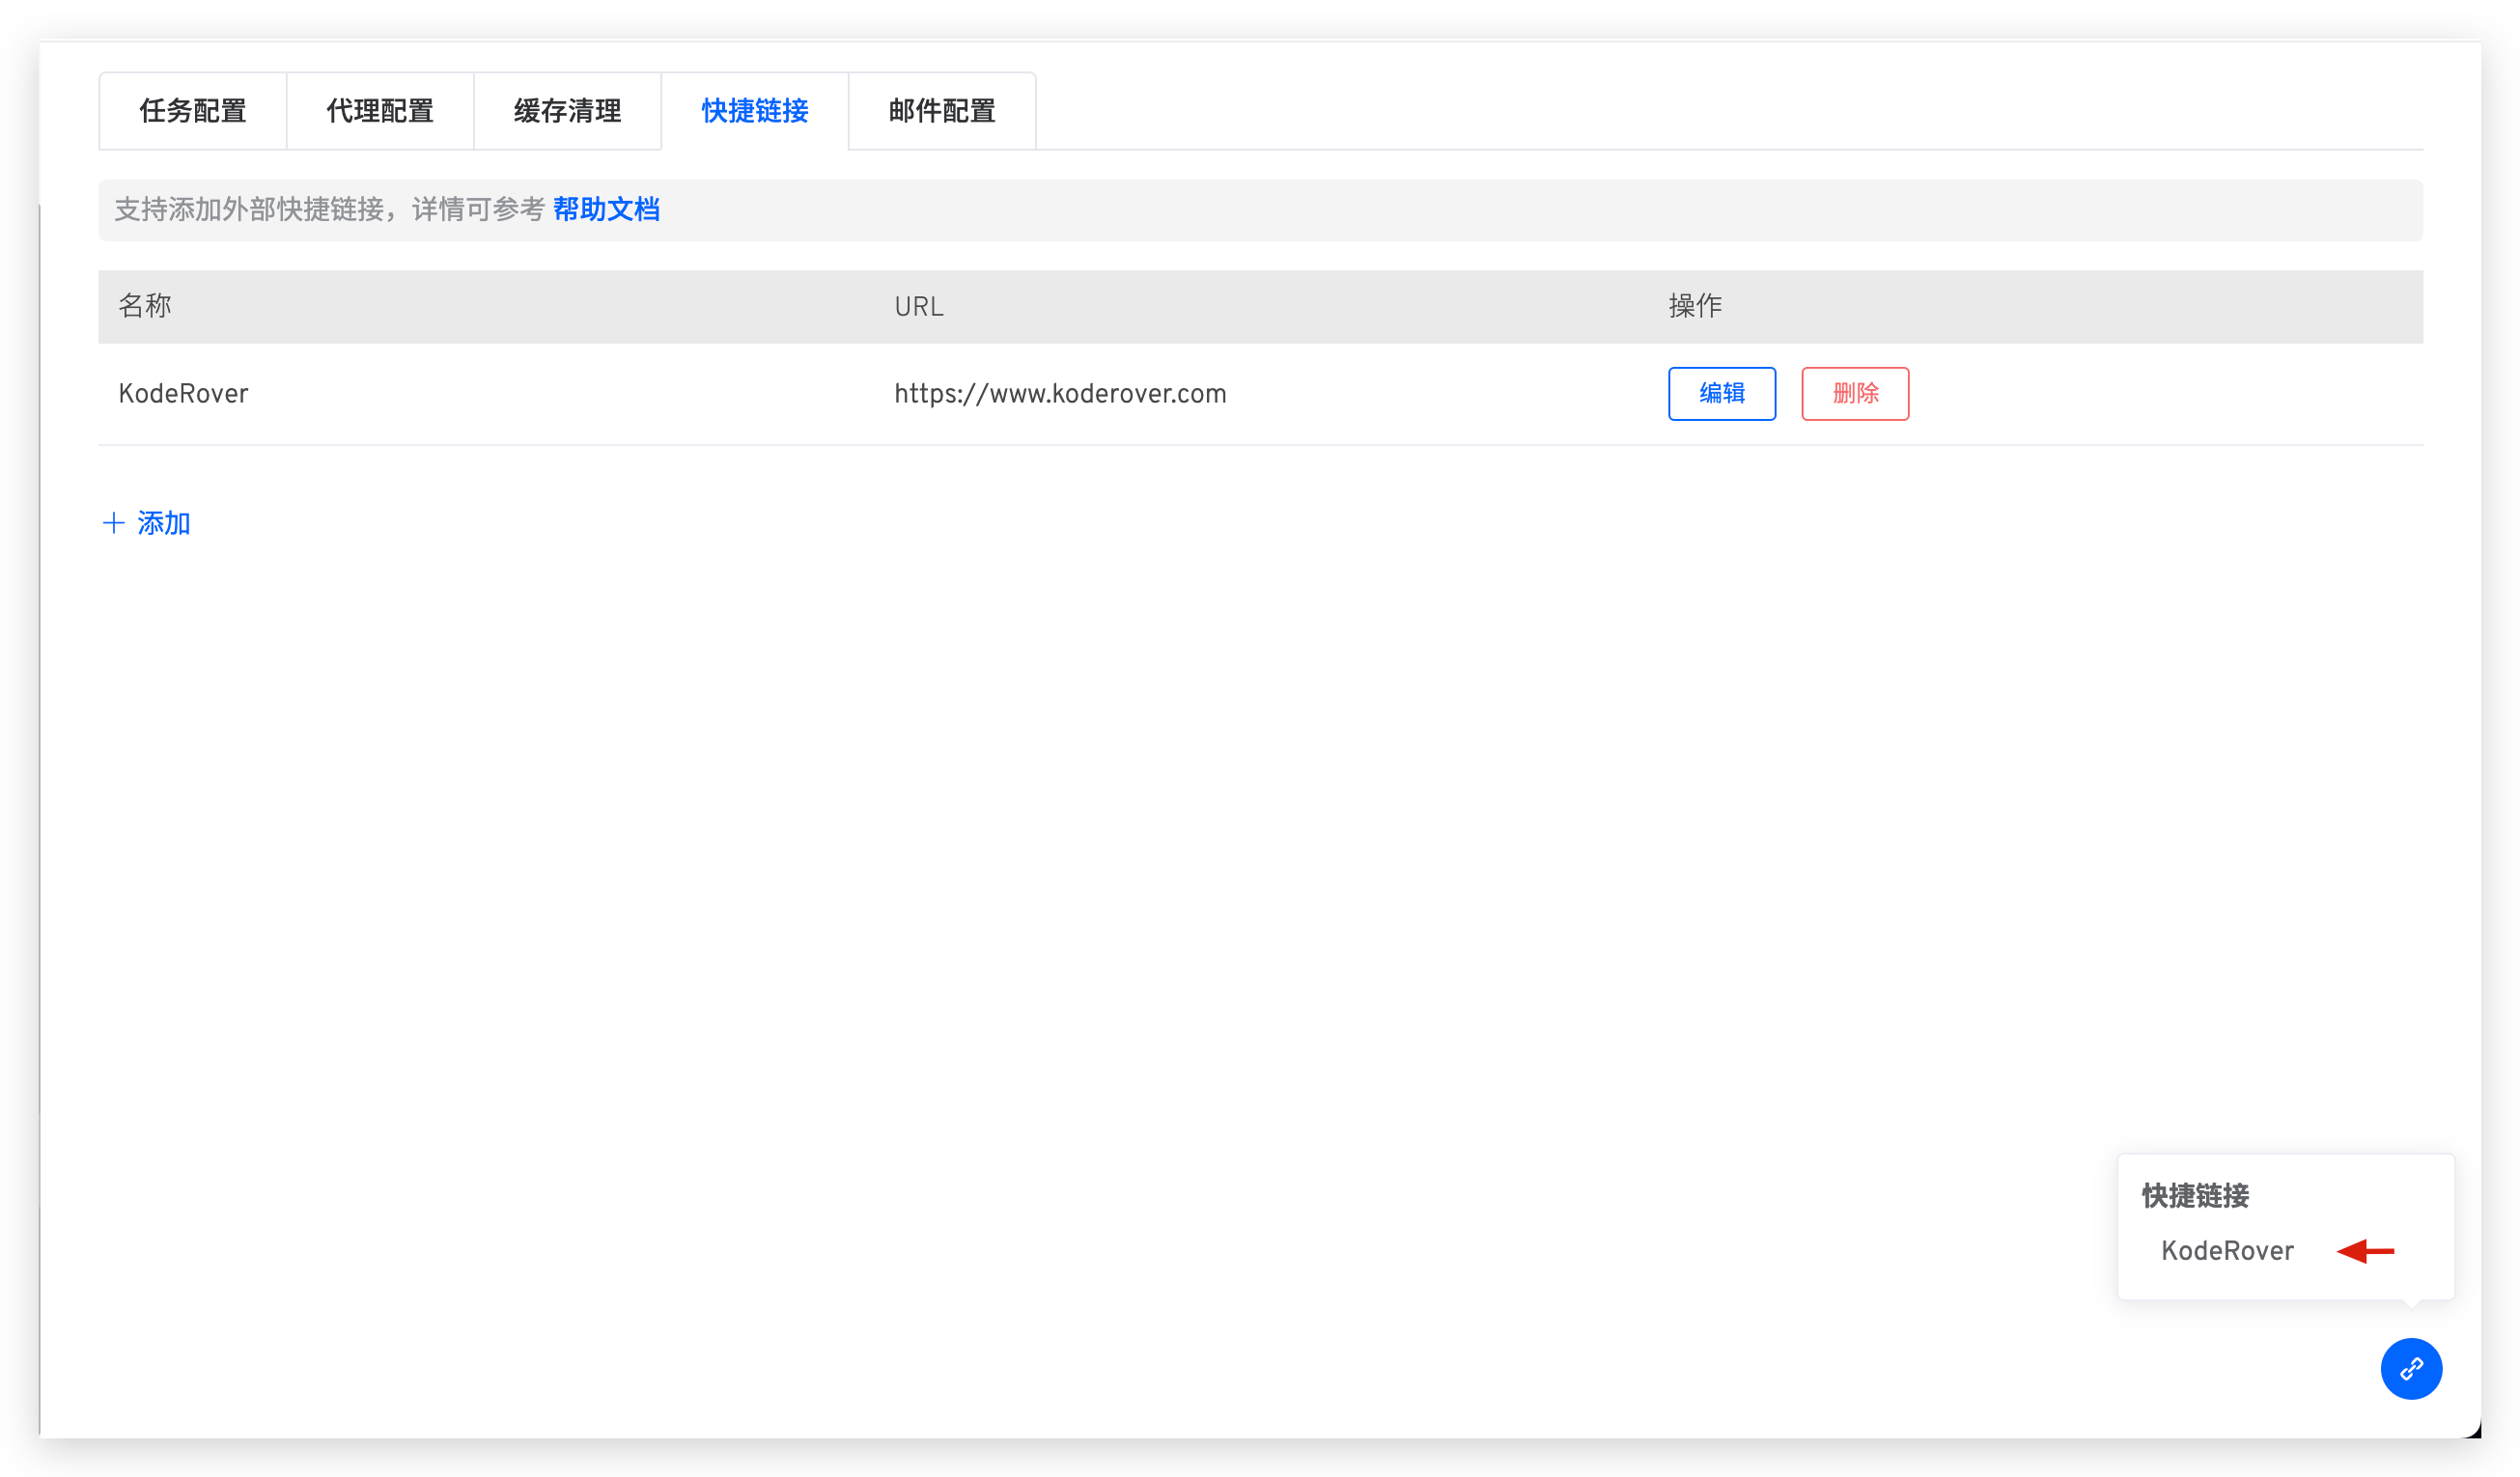Click the 名称 column header
Image resolution: width=2520 pixels, height=1477 pixels.
pyautogui.click(x=145, y=306)
